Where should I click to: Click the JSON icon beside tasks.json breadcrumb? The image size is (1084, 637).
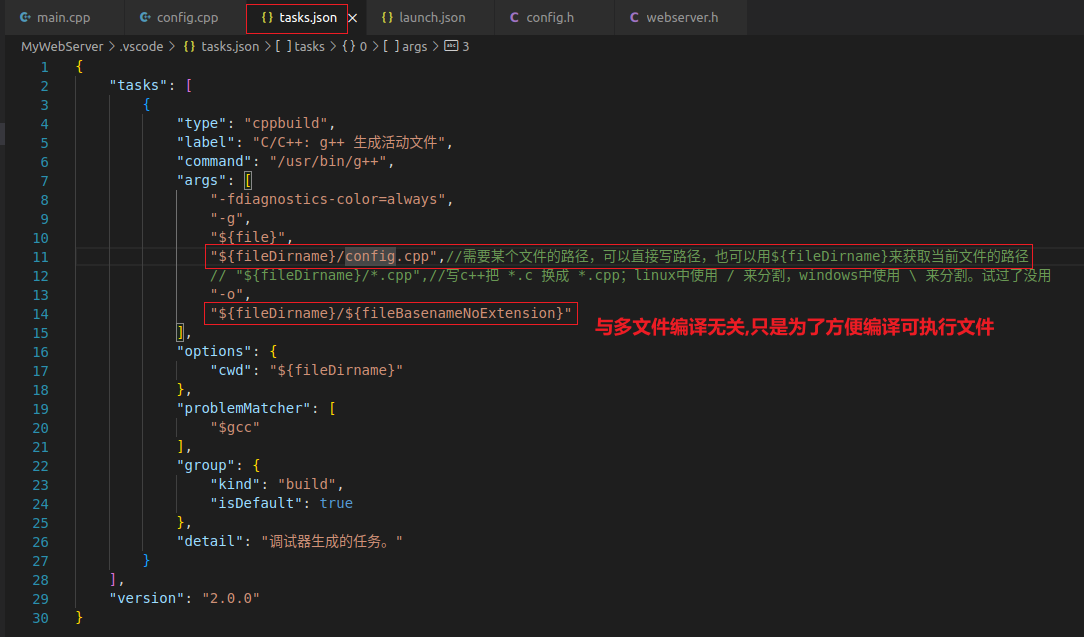[188, 46]
